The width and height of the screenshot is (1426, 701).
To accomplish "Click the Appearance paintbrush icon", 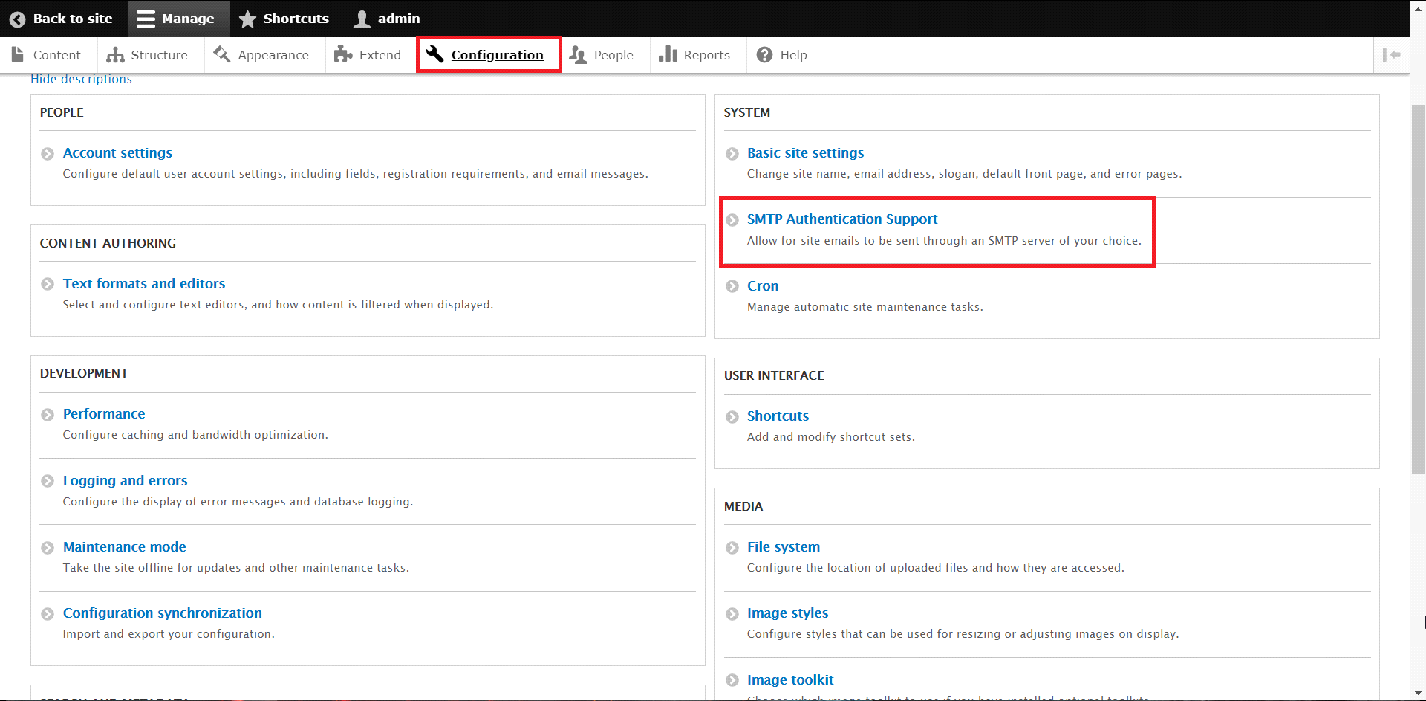I will coord(222,55).
